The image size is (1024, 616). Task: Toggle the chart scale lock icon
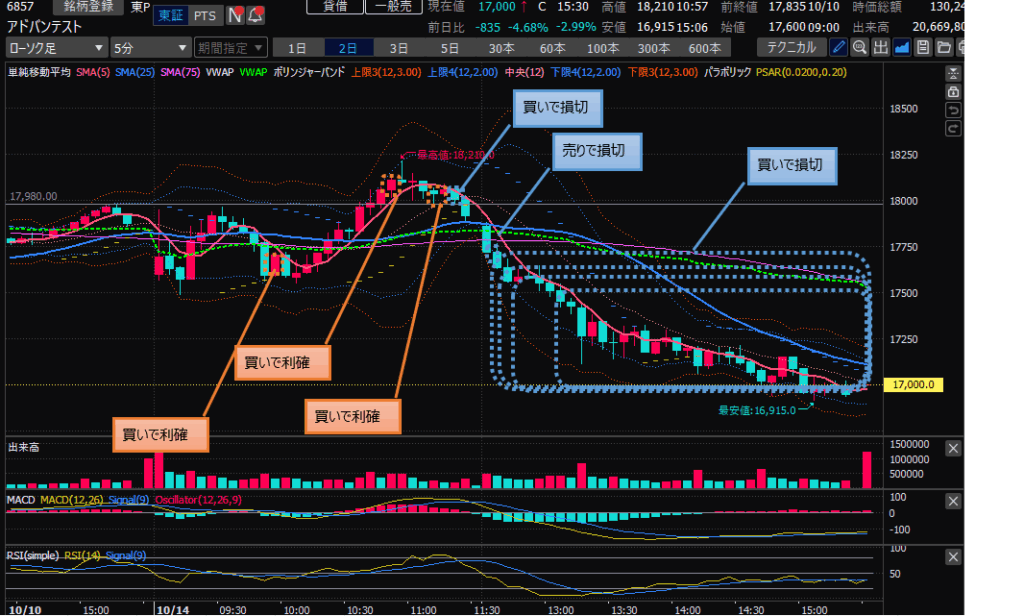(953, 91)
